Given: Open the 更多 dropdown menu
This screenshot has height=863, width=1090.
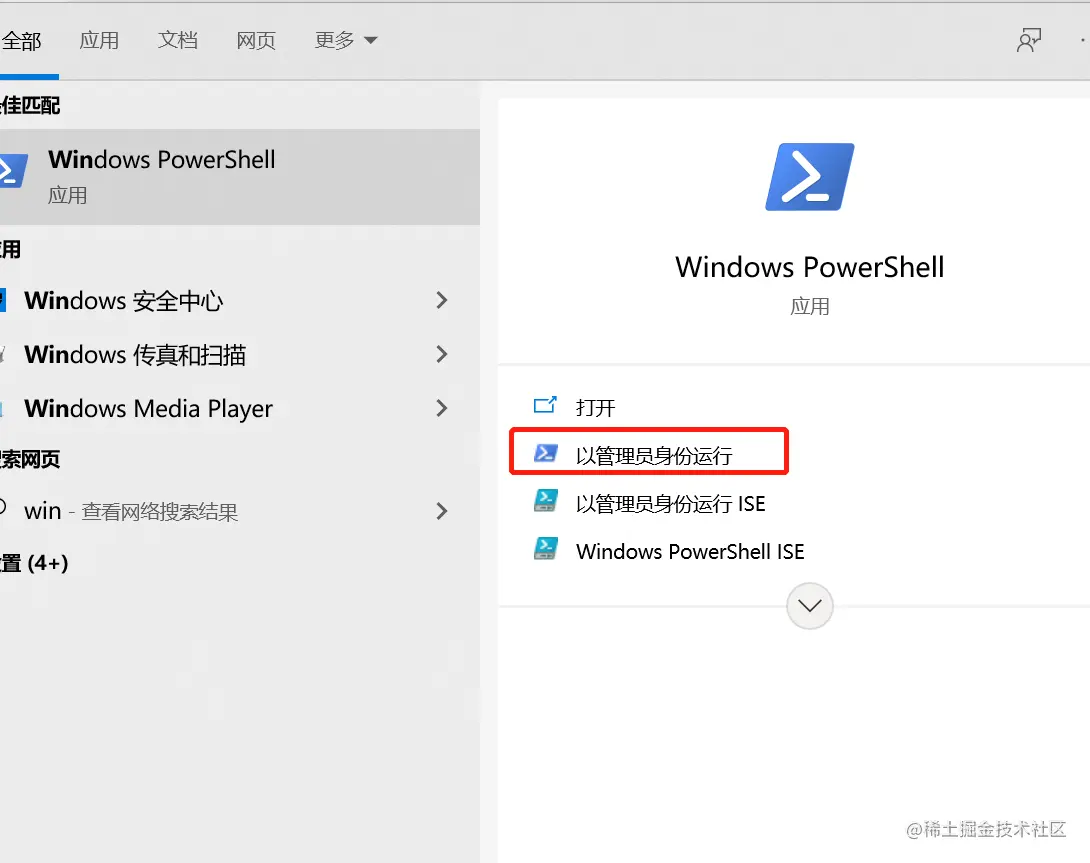Looking at the screenshot, I should (345, 40).
